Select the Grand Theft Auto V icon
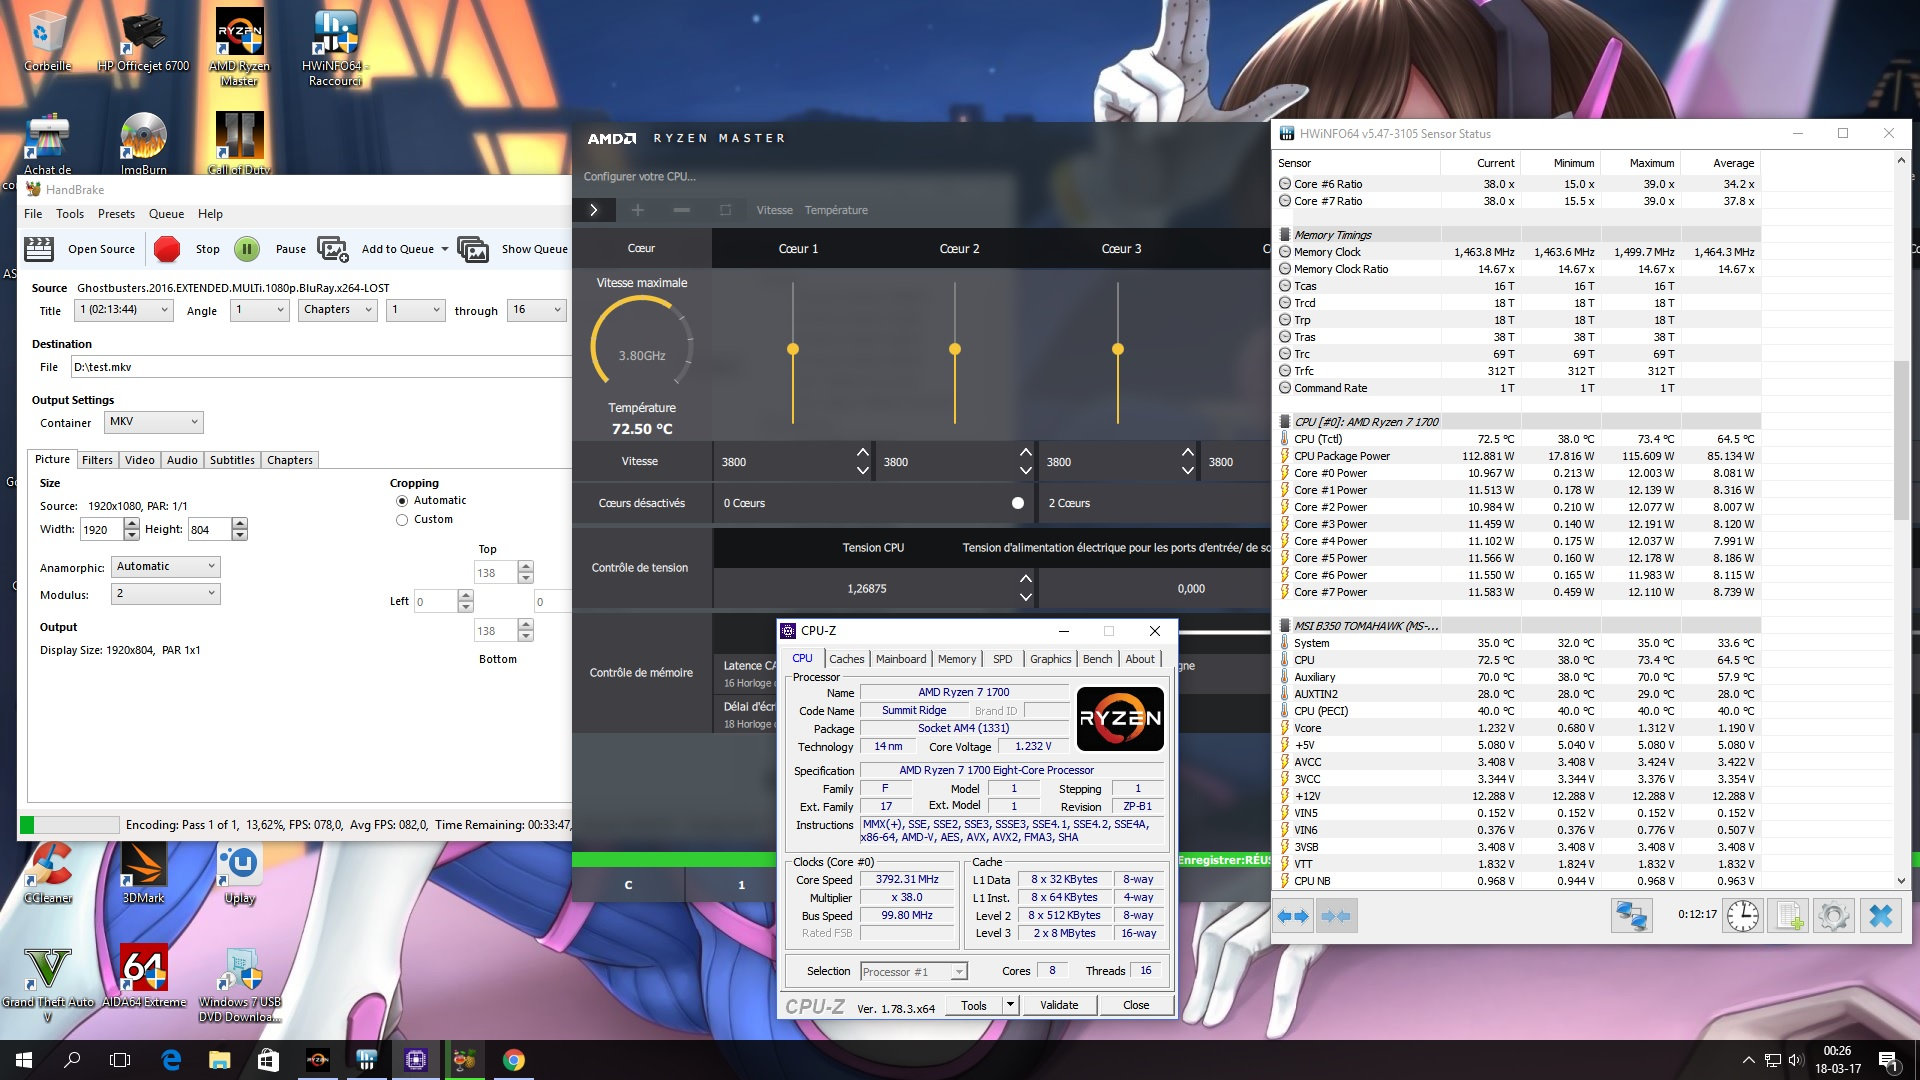This screenshot has height=1080, width=1920. tap(47, 985)
